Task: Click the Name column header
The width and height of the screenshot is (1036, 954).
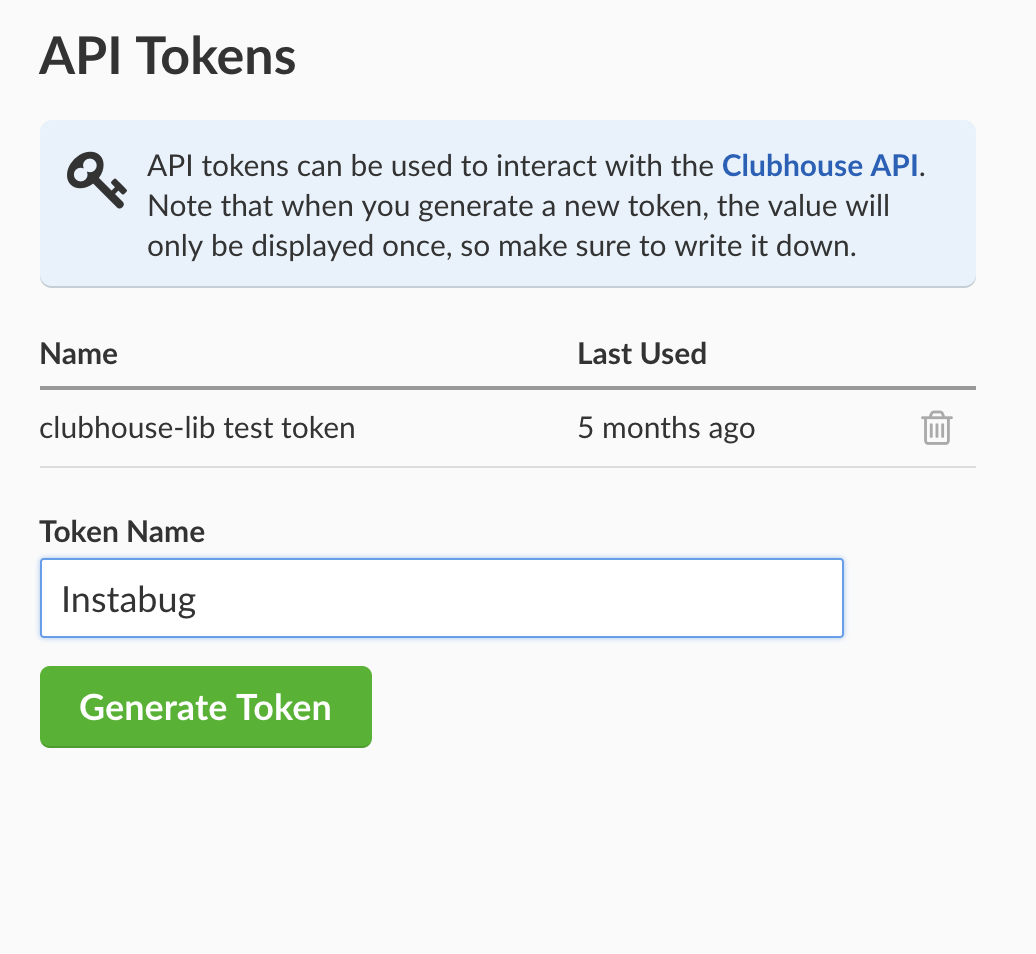Action: (x=79, y=354)
